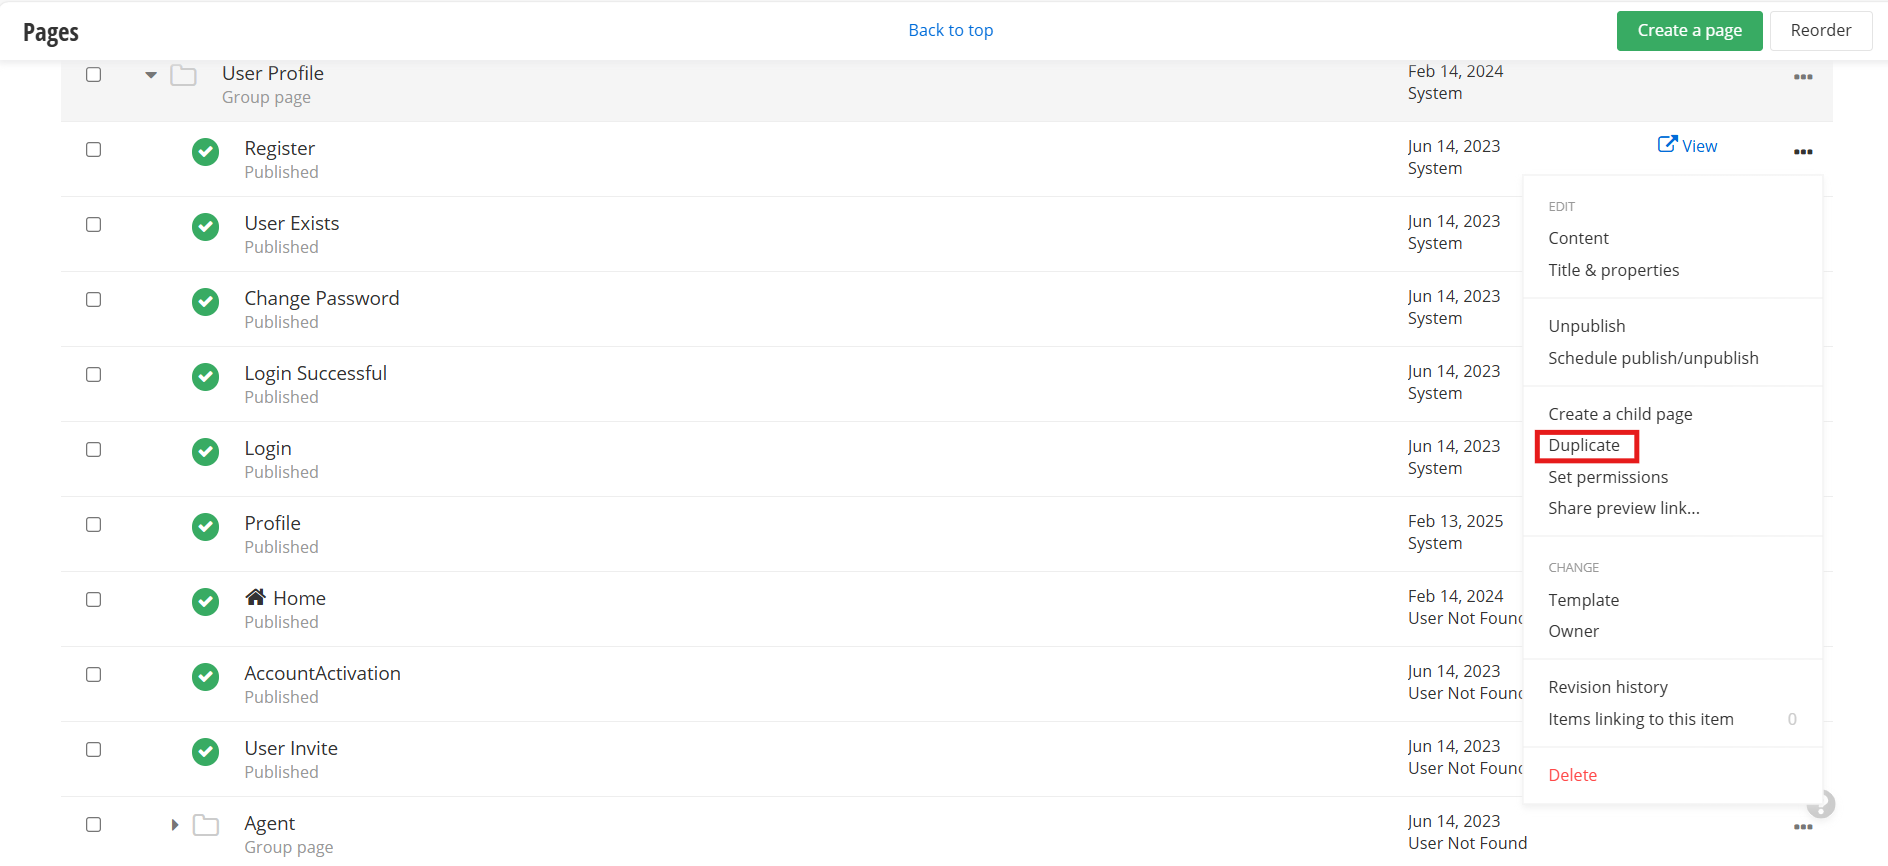Image resolution: width=1888 pixels, height=866 pixels.
Task: Open the User Profile row's three-dot actions menu
Action: pos(1803,77)
